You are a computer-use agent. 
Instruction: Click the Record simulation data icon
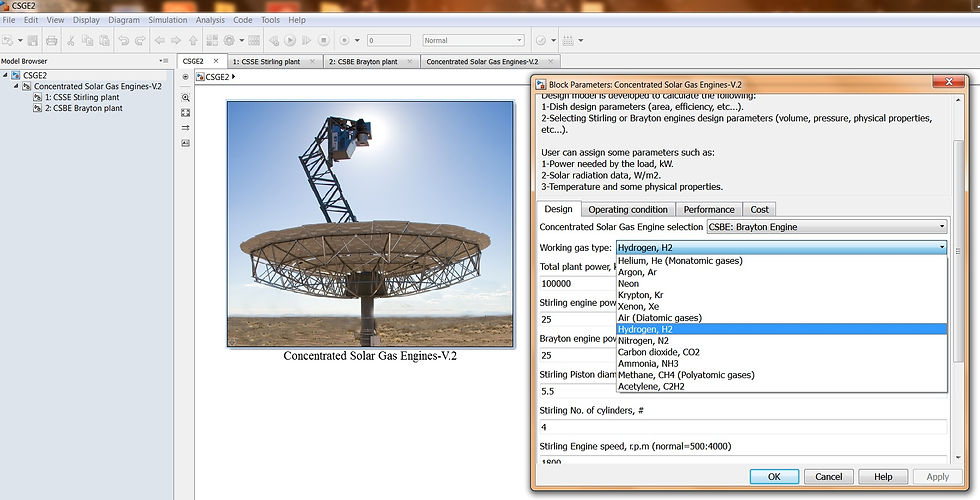coord(344,41)
